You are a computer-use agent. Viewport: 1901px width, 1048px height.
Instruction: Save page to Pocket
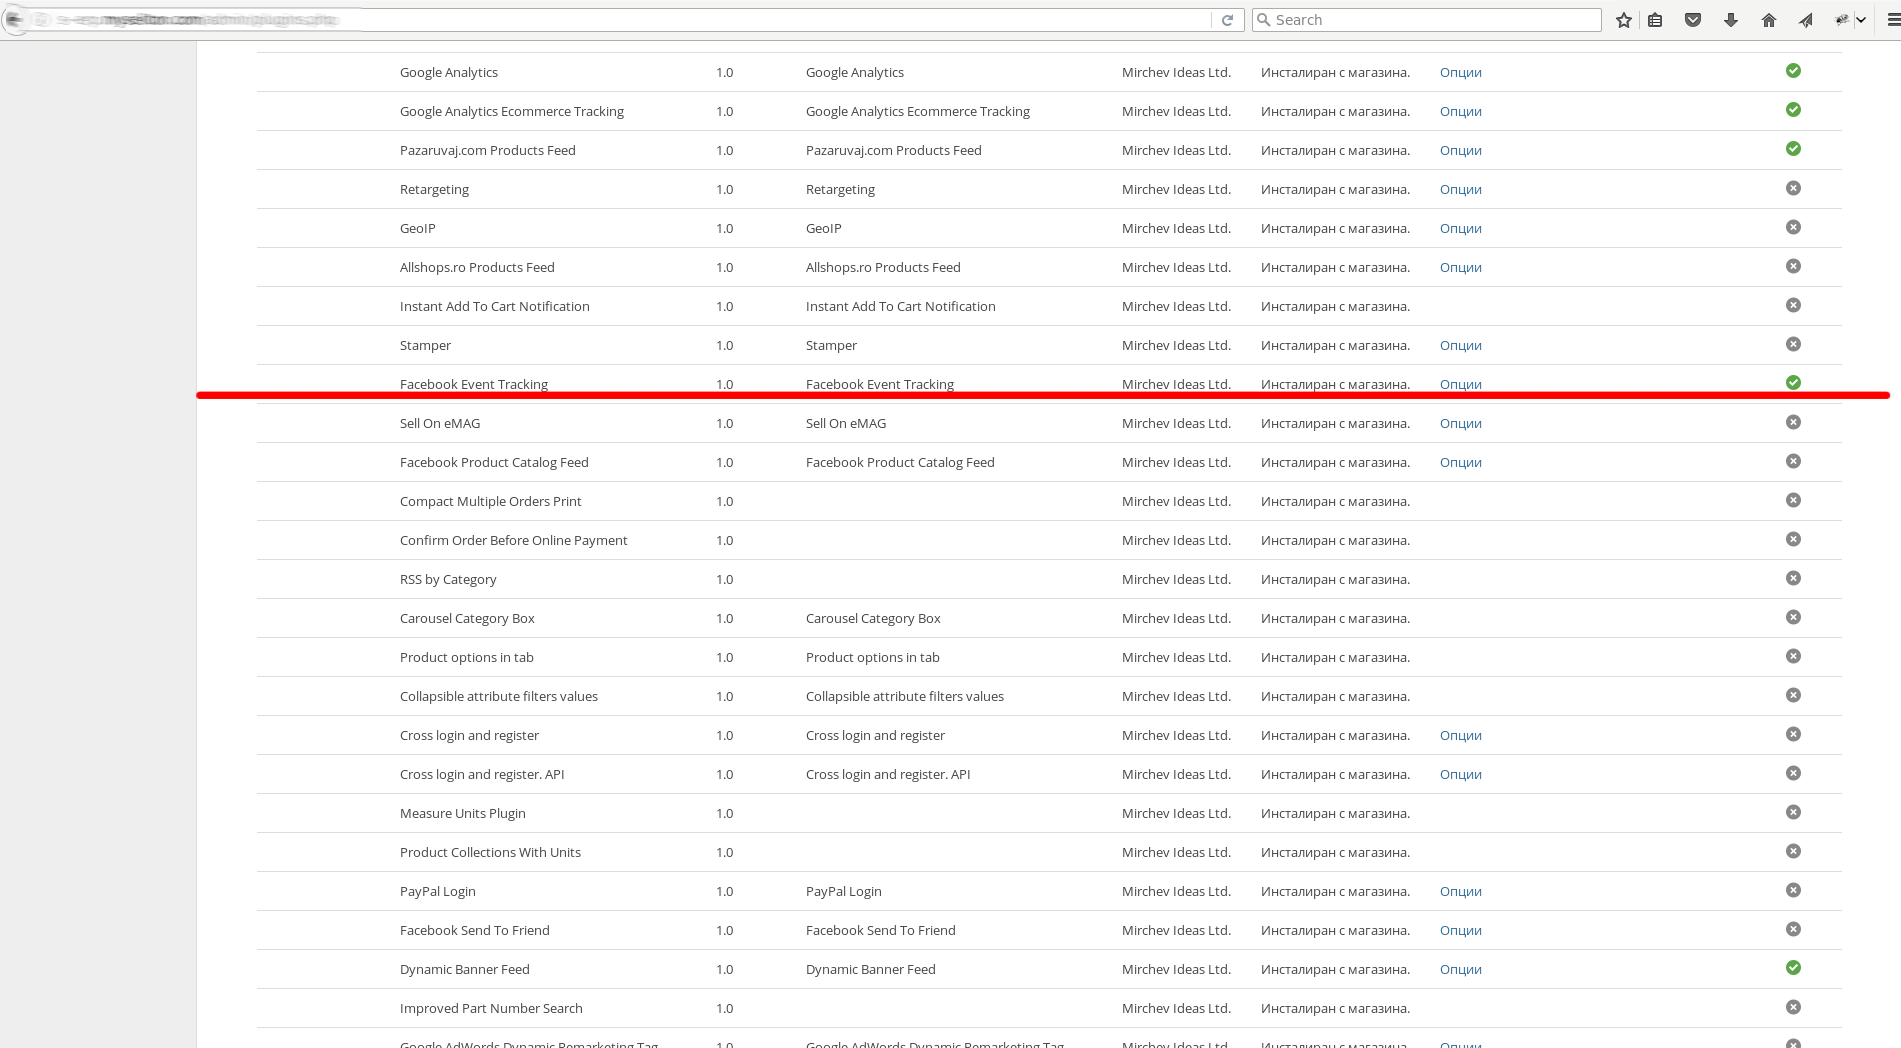[x=1693, y=20]
